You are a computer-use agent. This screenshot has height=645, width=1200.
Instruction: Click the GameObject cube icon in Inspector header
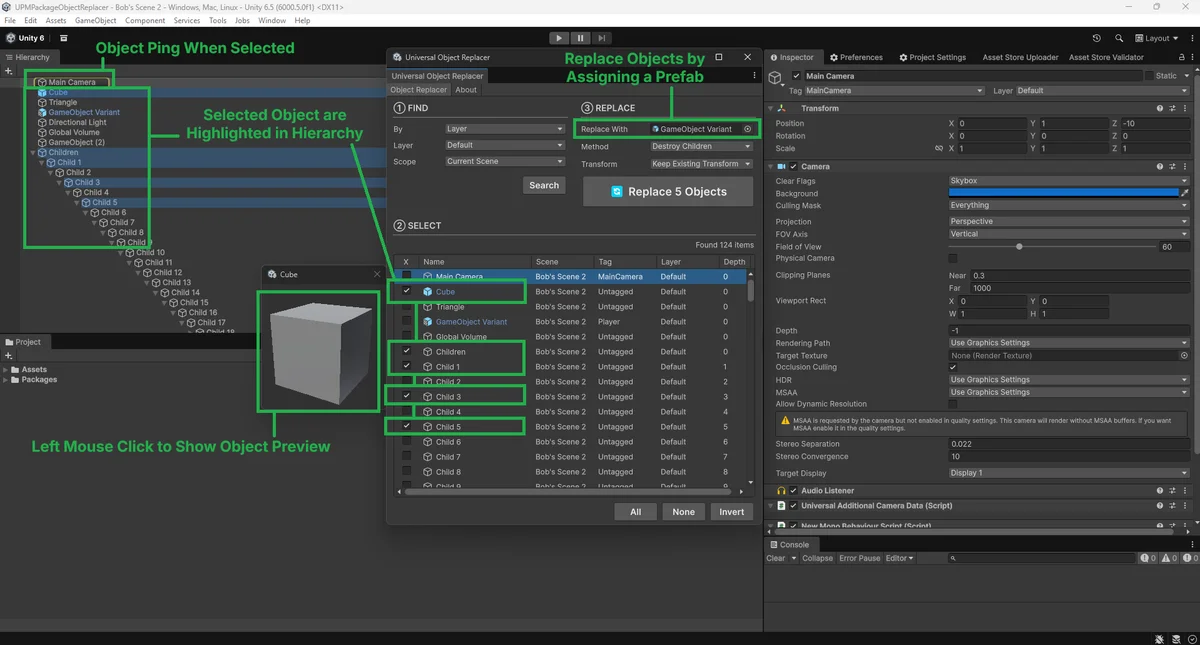click(x=777, y=78)
